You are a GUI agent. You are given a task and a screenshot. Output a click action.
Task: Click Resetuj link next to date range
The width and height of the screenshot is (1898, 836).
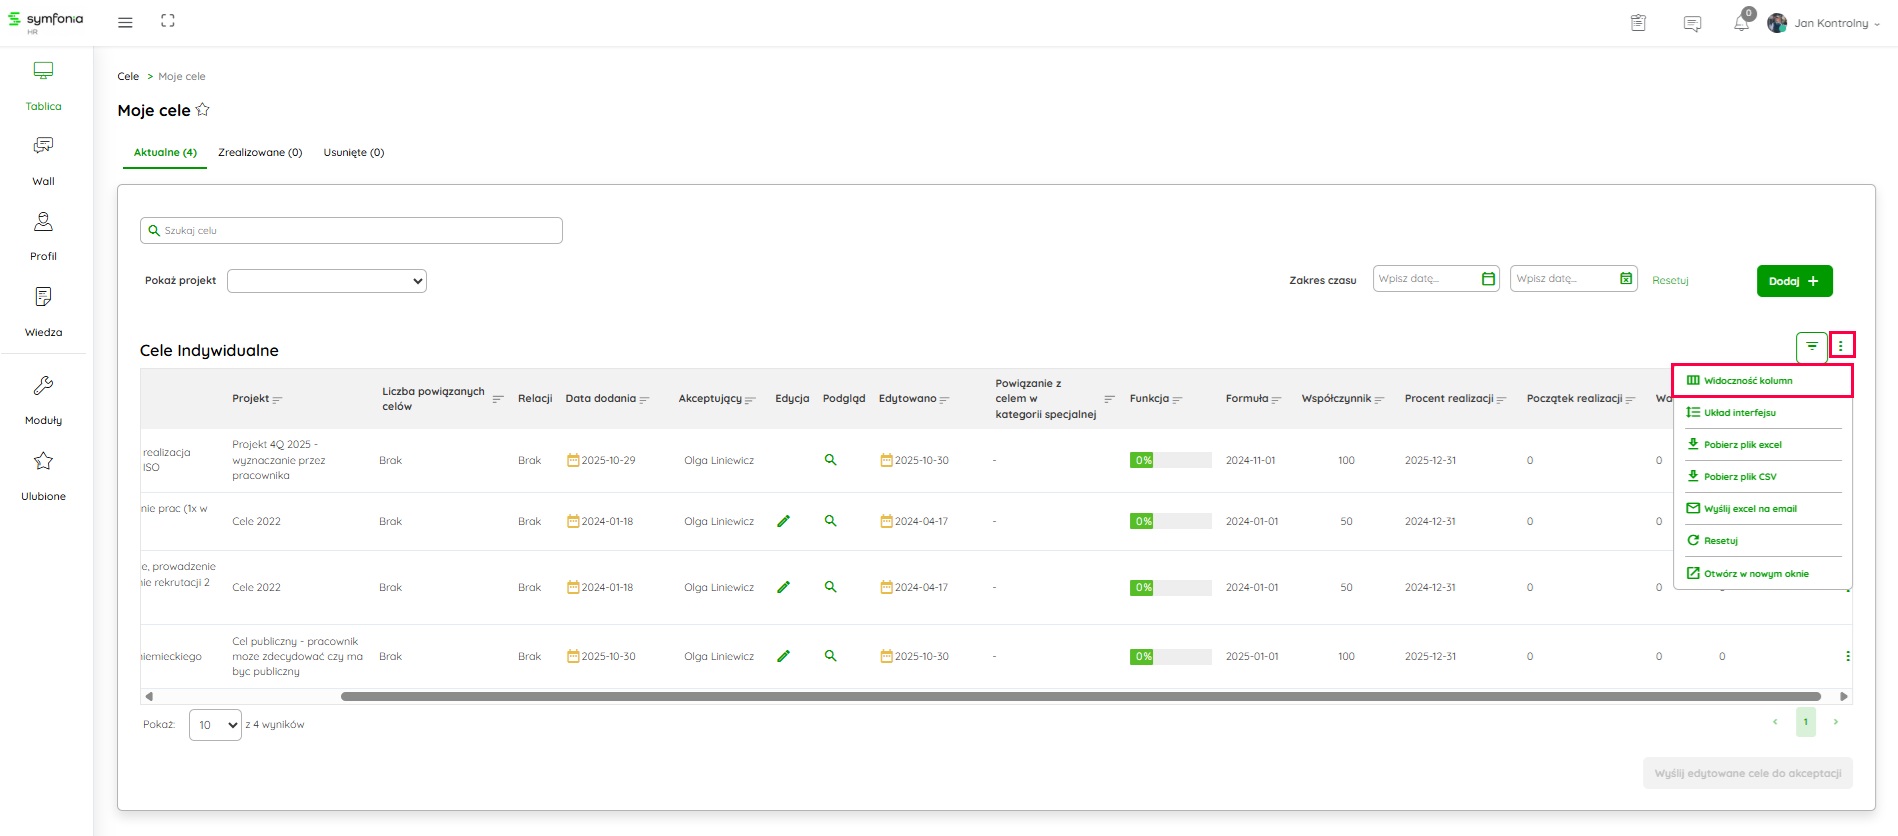coord(1670,281)
